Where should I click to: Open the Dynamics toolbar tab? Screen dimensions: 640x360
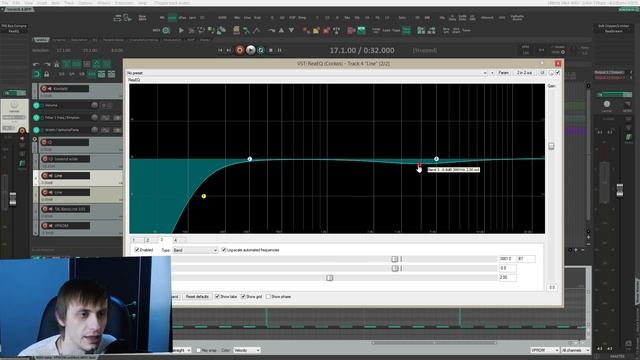coord(59,40)
